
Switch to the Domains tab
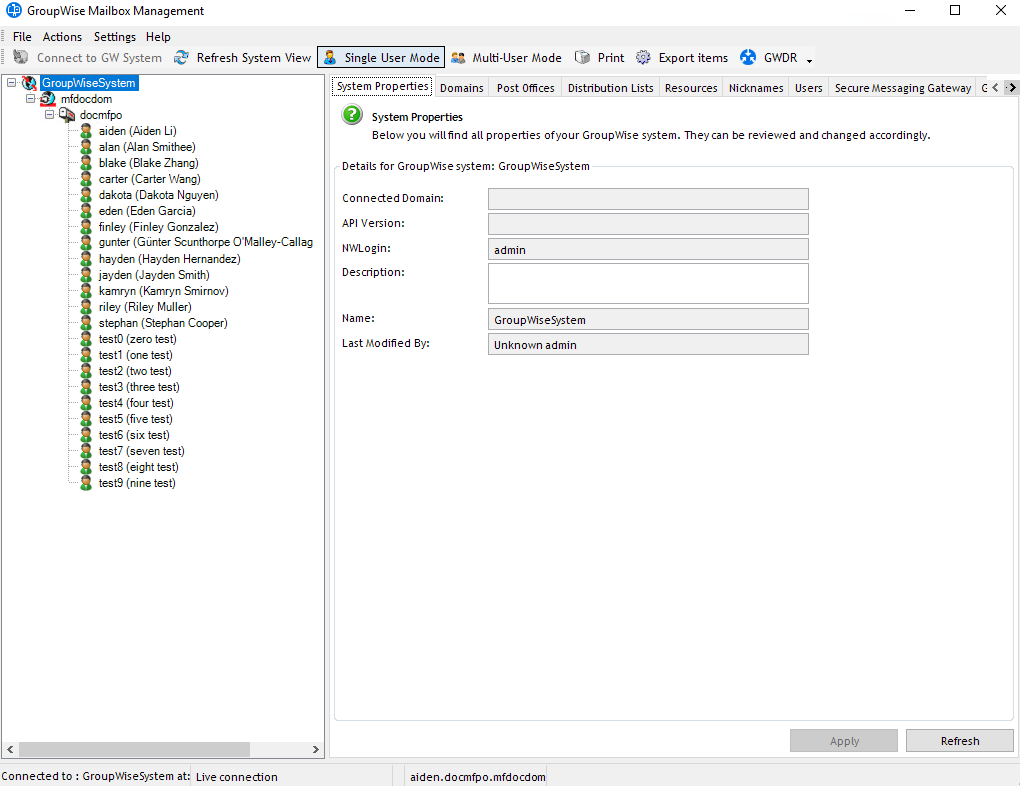(462, 88)
